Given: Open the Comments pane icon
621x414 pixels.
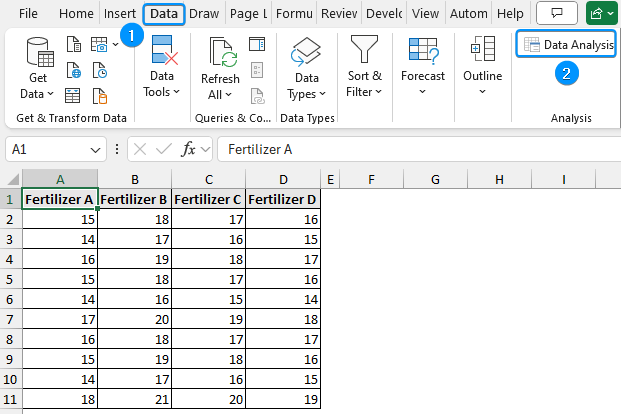Looking at the screenshot, I should click(x=557, y=14).
